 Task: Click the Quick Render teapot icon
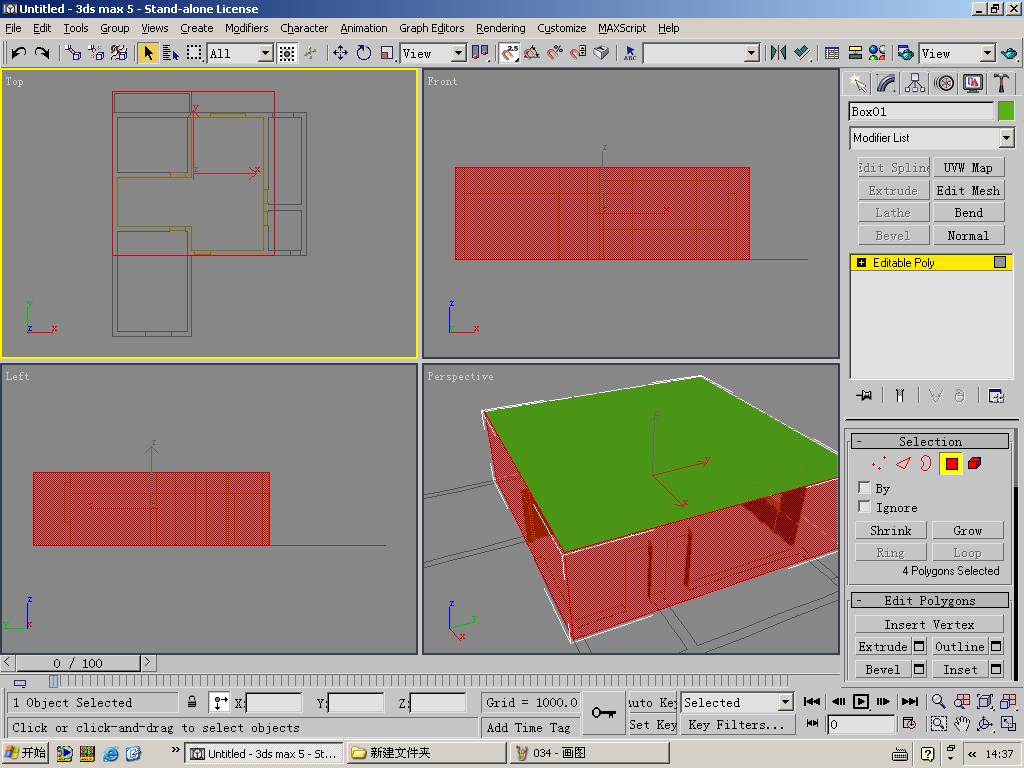pyautogui.click(x=1009, y=53)
